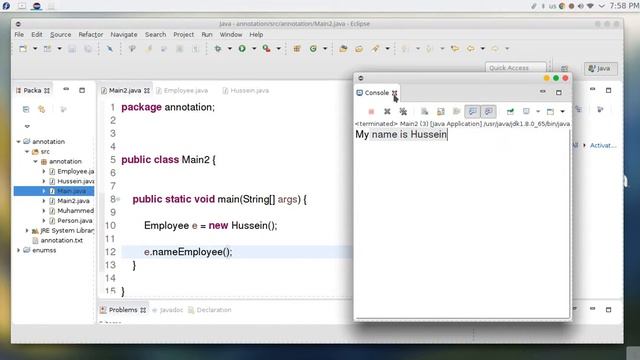The width and height of the screenshot is (640, 360).
Task: Toggle Scroll Lock in Console toolbar
Action: 440,111
